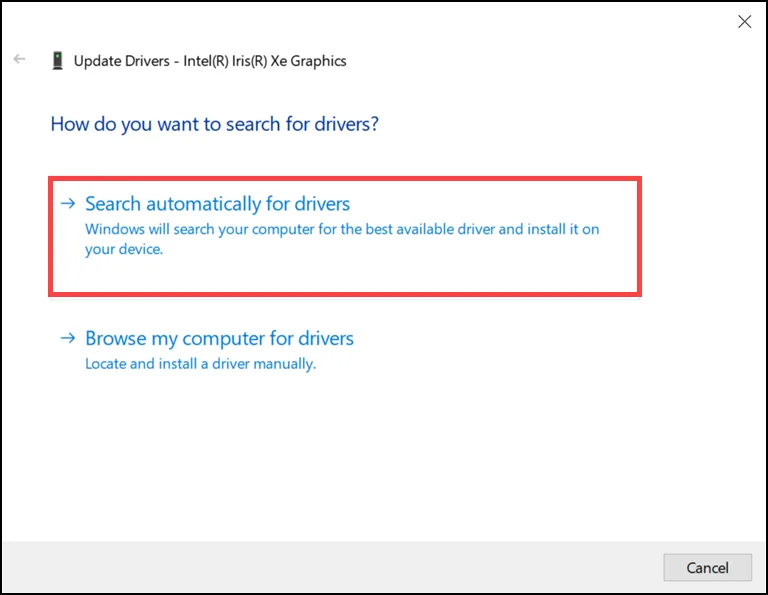Click 'Locate and install a driver manually.' description
768x595 pixels.
click(201, 364)
